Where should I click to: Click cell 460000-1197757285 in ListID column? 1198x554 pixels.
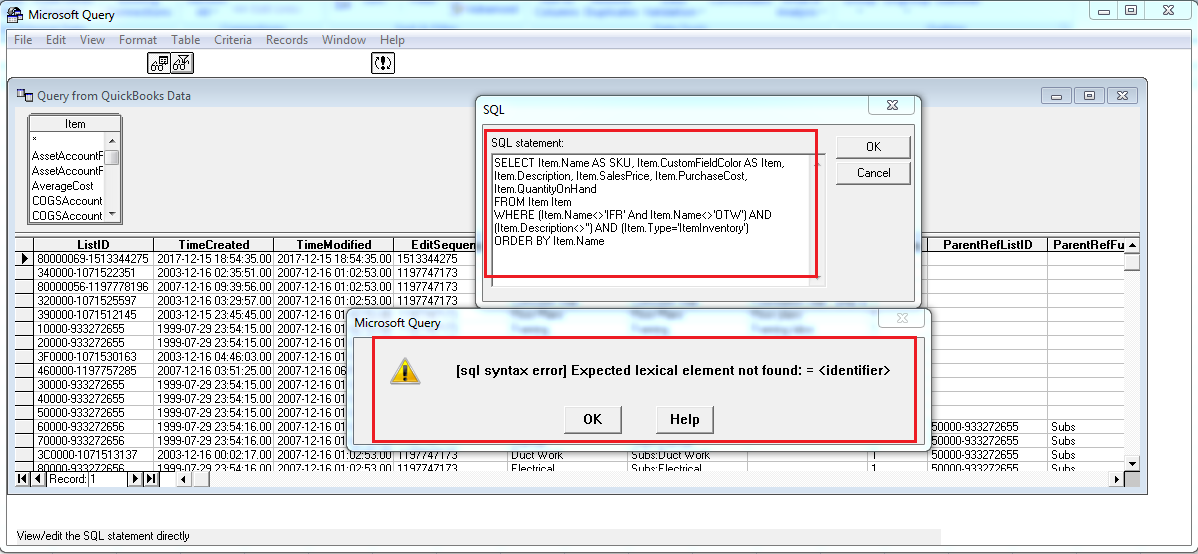pyautogui.click(x=94, y=371)
